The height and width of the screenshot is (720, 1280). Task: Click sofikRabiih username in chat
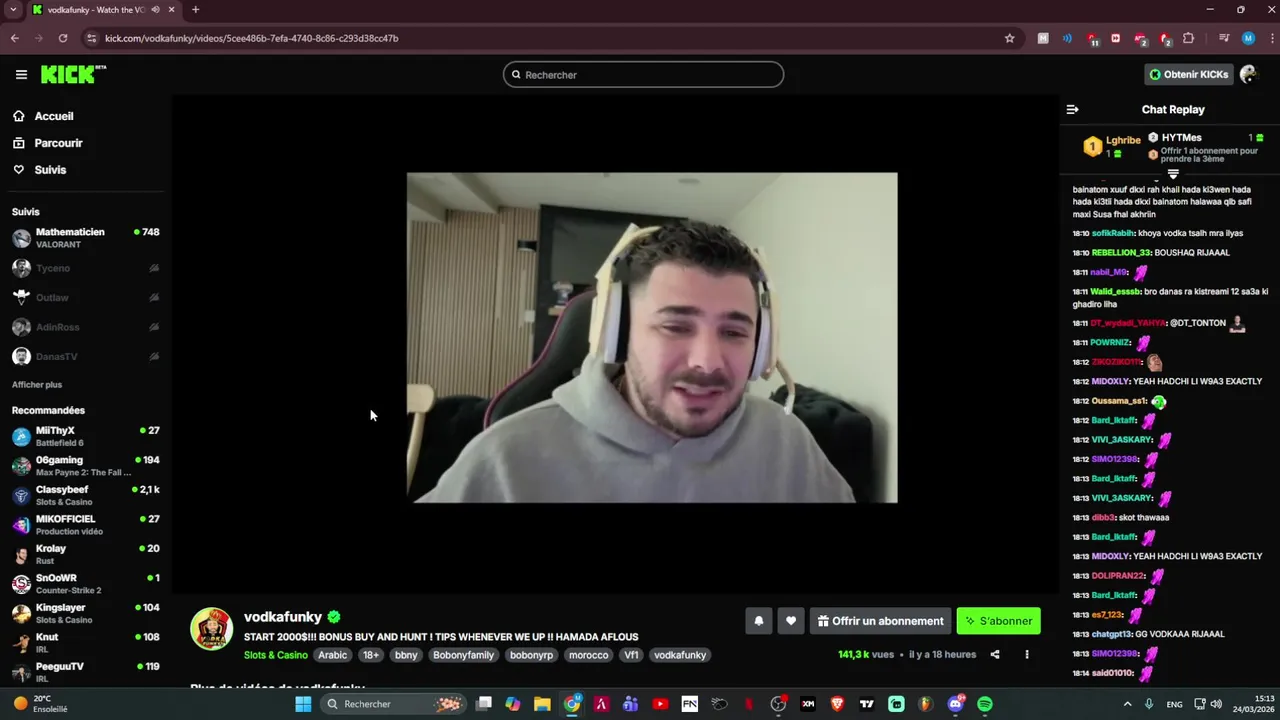click(x=1113, y=233)
